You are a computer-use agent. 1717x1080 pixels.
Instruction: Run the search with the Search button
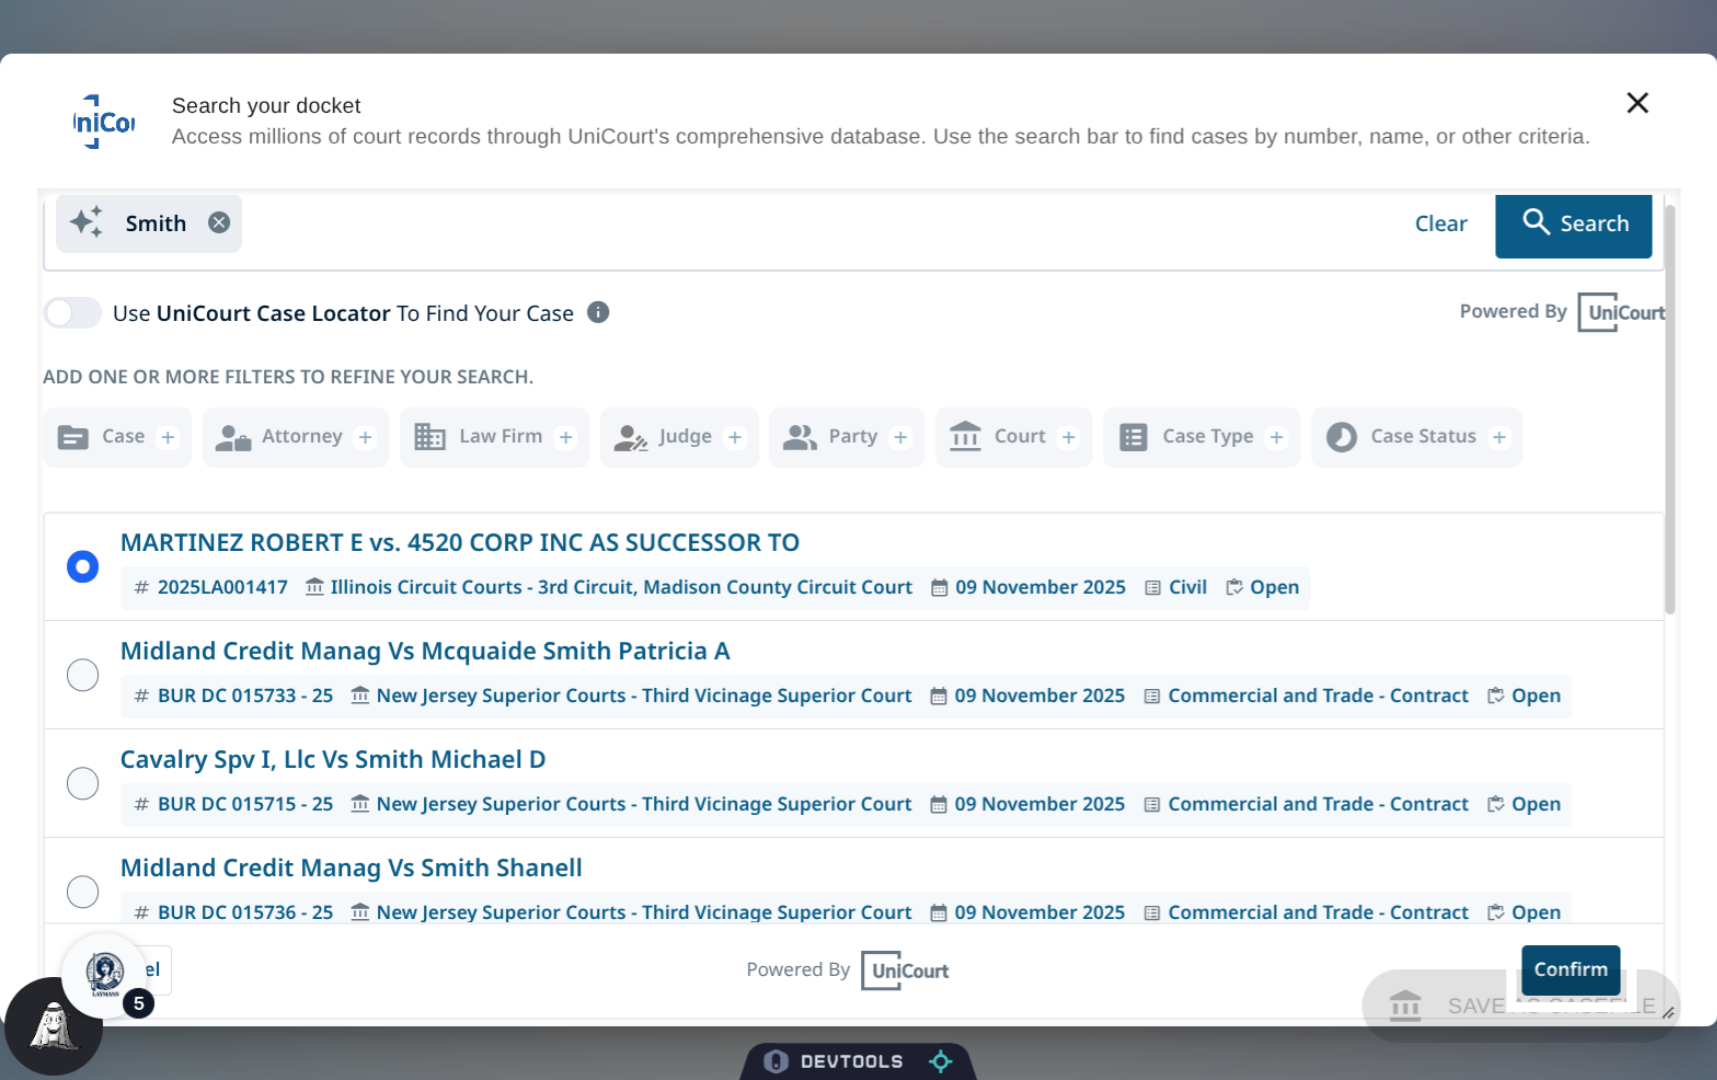coord(1573,224)
